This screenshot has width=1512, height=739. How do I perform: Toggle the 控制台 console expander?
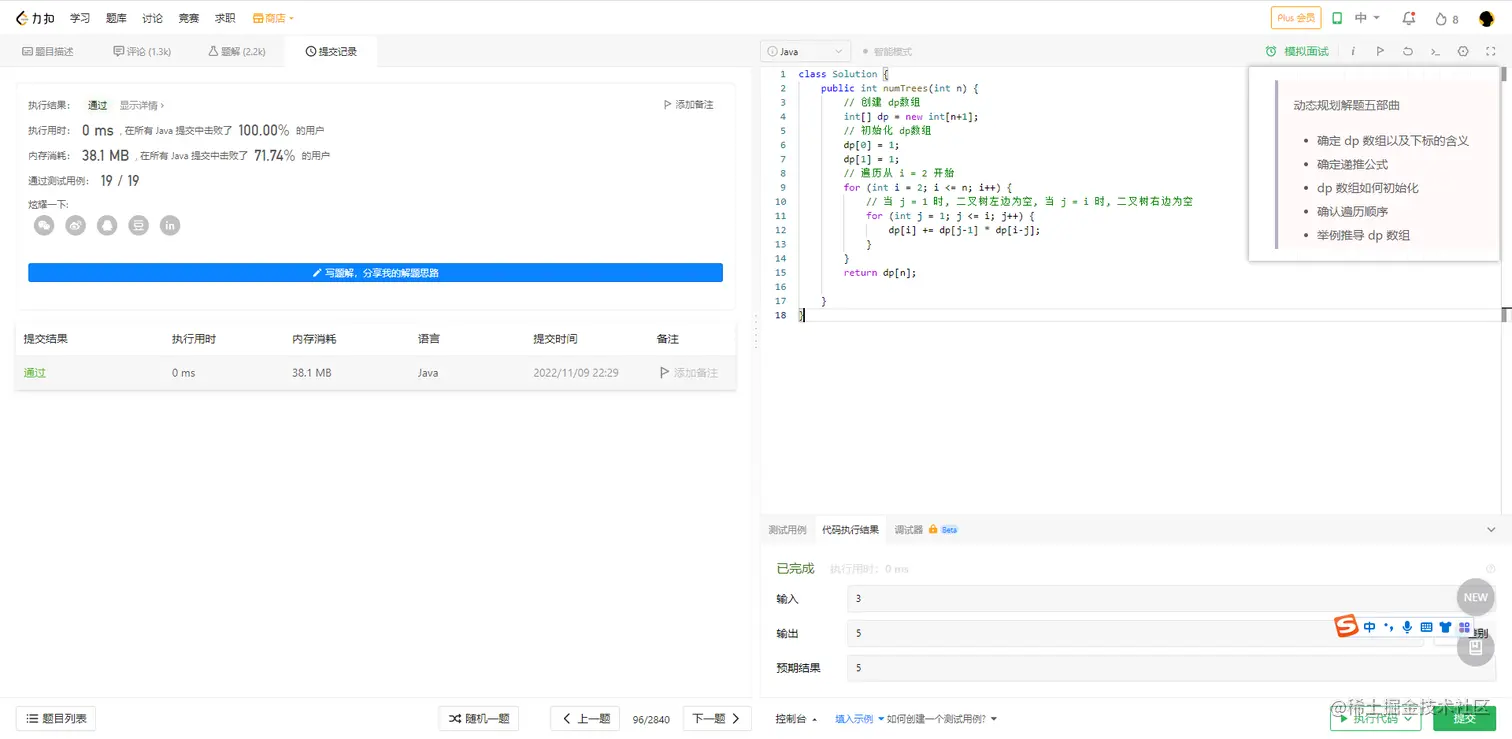(796, 719)
